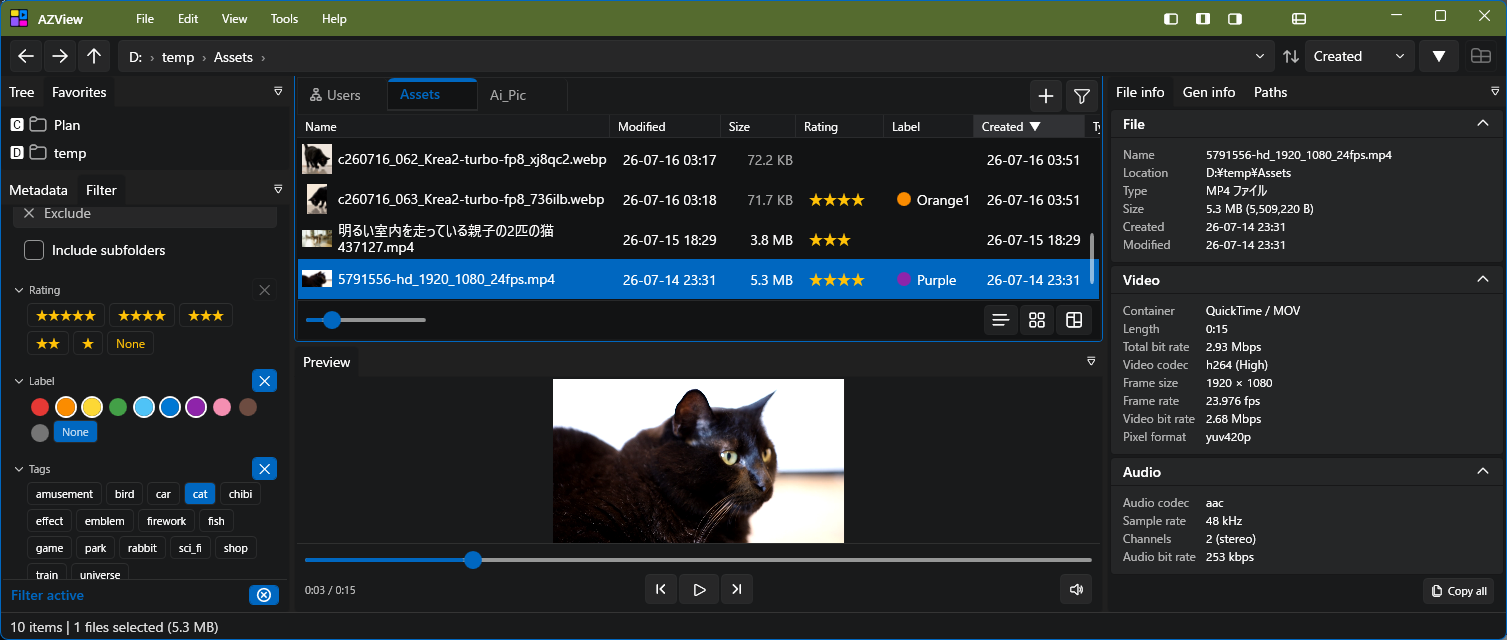Collapse the Audio section
Screen dimensions: 1507x640
point(1483,471)
